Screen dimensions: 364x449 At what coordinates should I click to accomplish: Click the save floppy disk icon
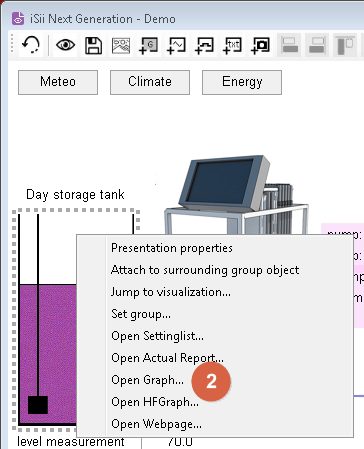(93, 45)
